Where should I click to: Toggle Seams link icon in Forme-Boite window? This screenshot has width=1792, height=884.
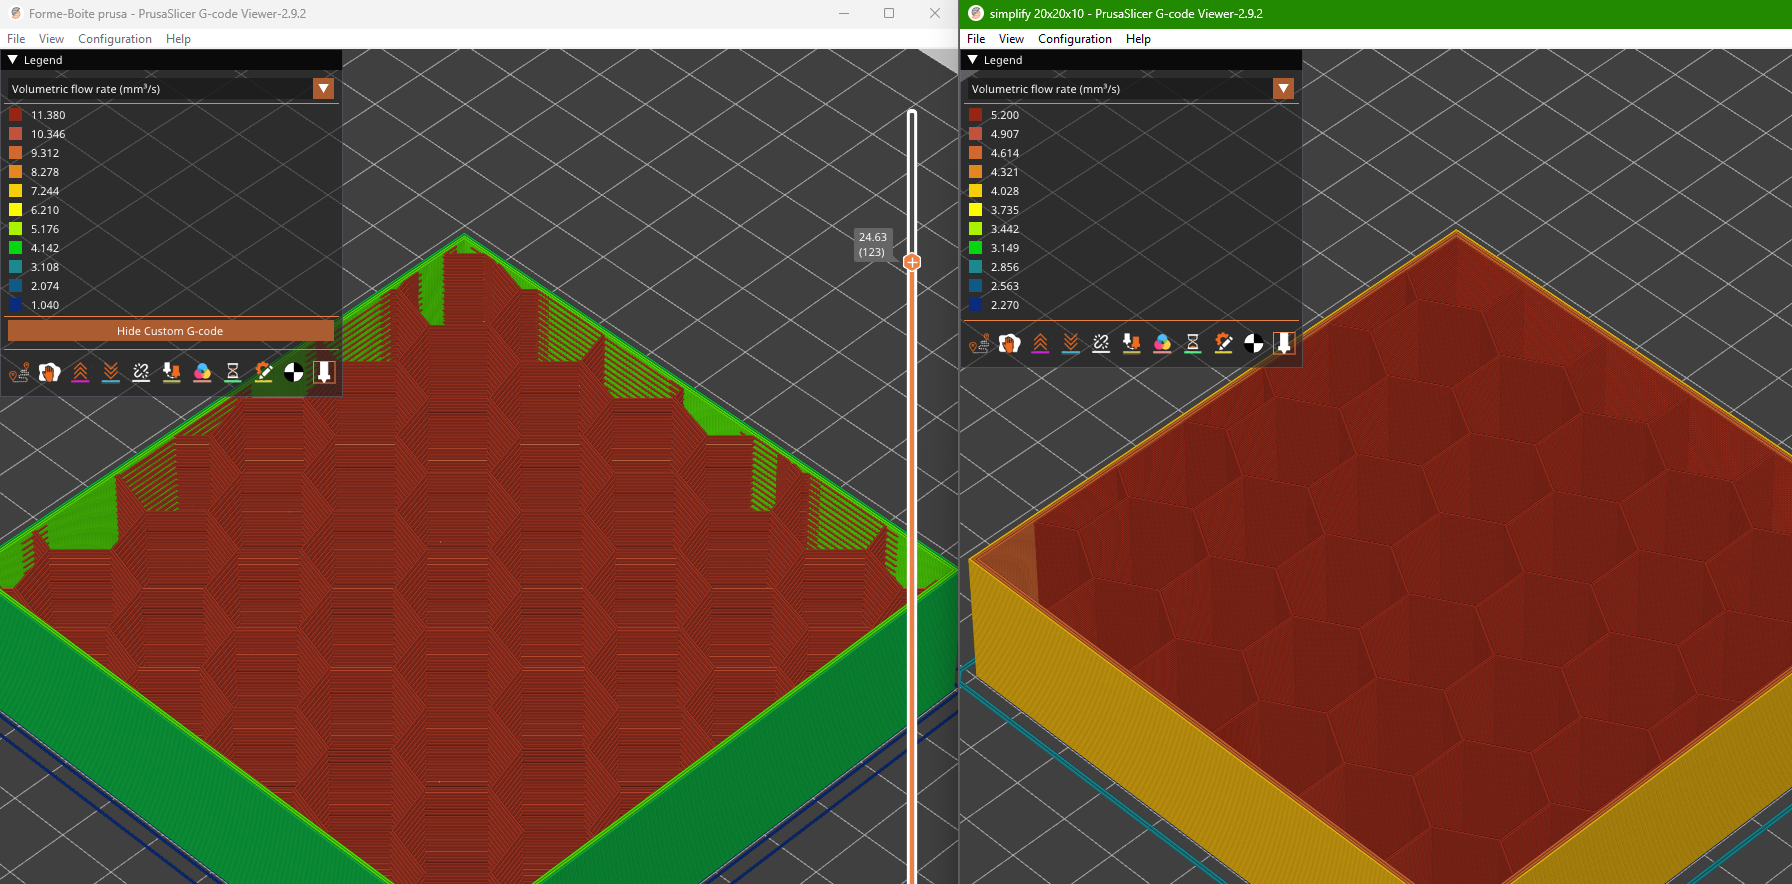click(141, 372)
